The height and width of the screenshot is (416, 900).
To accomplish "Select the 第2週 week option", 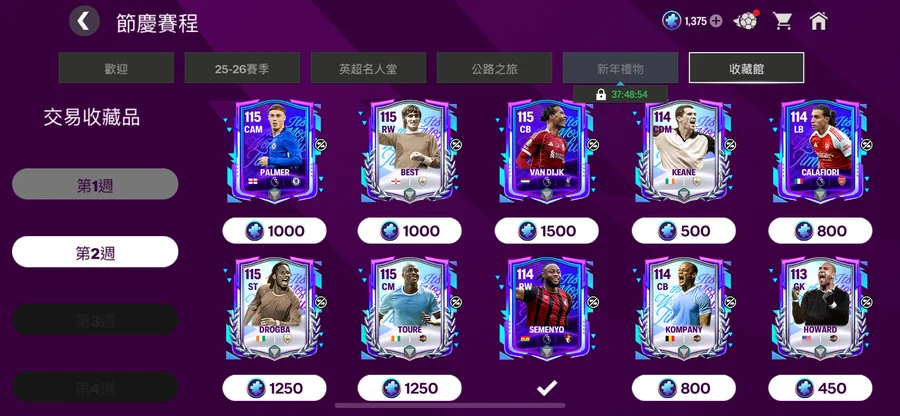I will click(x=95, y=252).
